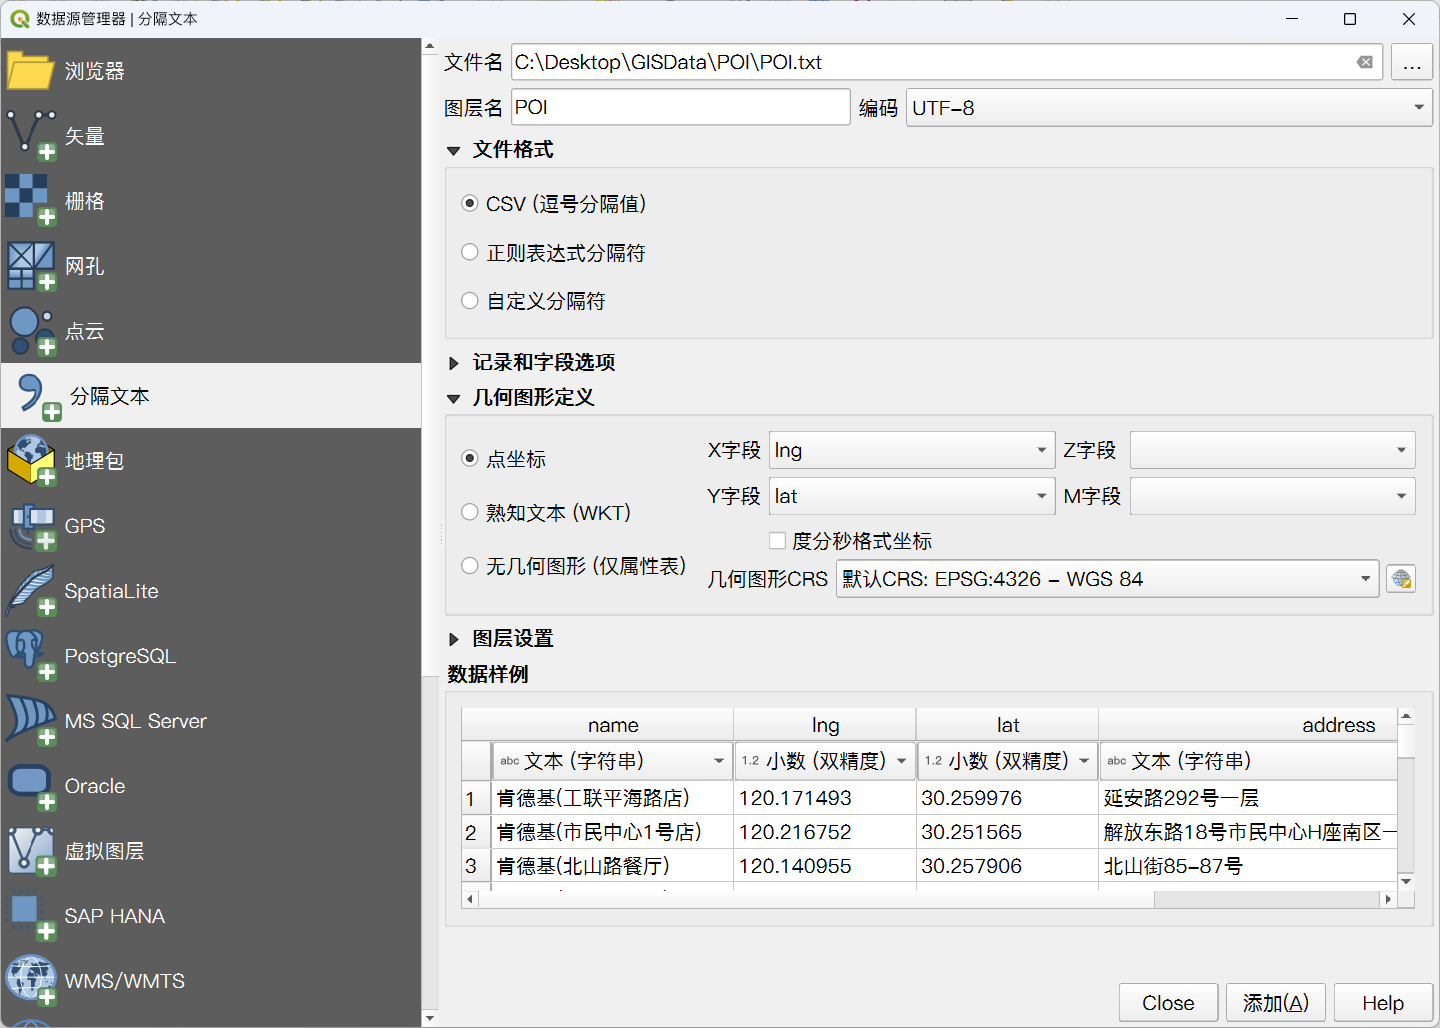Open the 编码 UTF-8 encoding dropdown
Image resolution: width=1440 pixels, height=1028 pixels.
coord(1169,108)
